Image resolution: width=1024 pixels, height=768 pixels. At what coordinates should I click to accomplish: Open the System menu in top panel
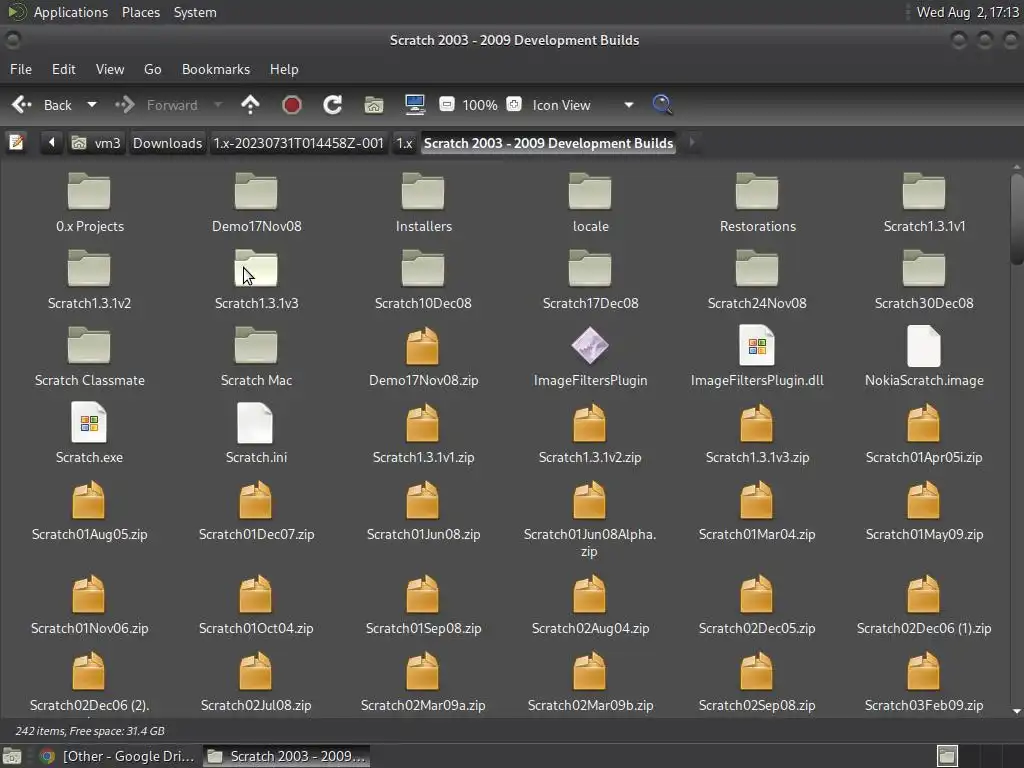tap(195, 12)
